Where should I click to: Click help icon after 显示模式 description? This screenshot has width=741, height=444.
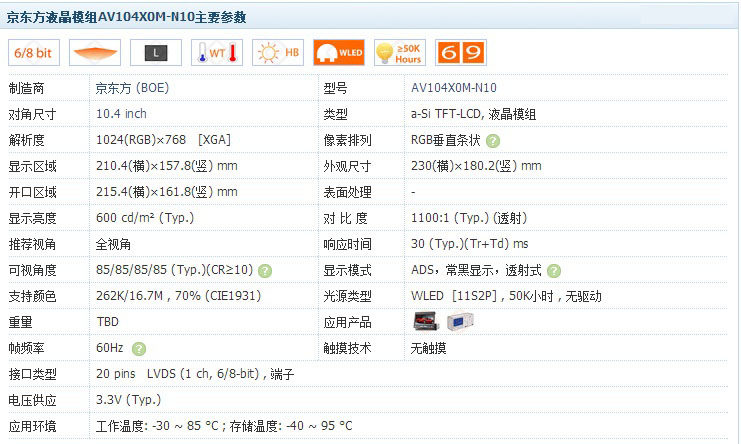(x=554, y=271)
